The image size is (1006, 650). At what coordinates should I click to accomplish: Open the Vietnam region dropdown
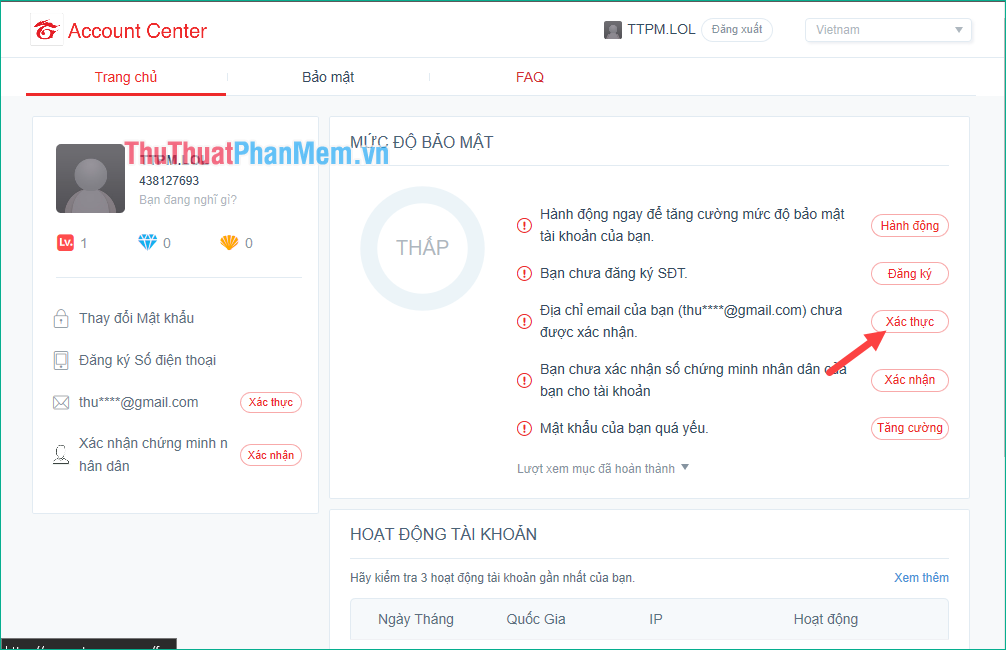[x=888, y=30]
